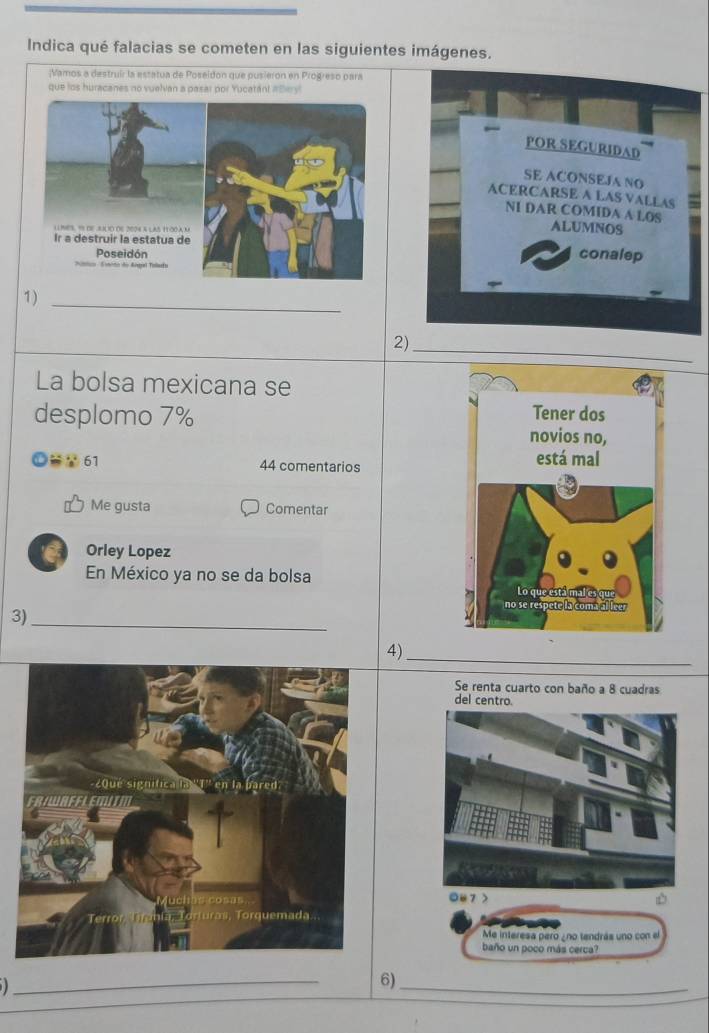This screenshot has width=709, height=1033.
Task: Click Orley Lopez's profile picture
Action: click(47, 552)
